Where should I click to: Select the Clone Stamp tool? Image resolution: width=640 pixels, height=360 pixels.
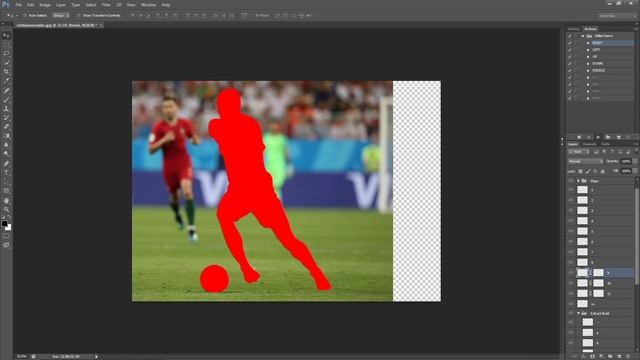click(x=6, y=109)
